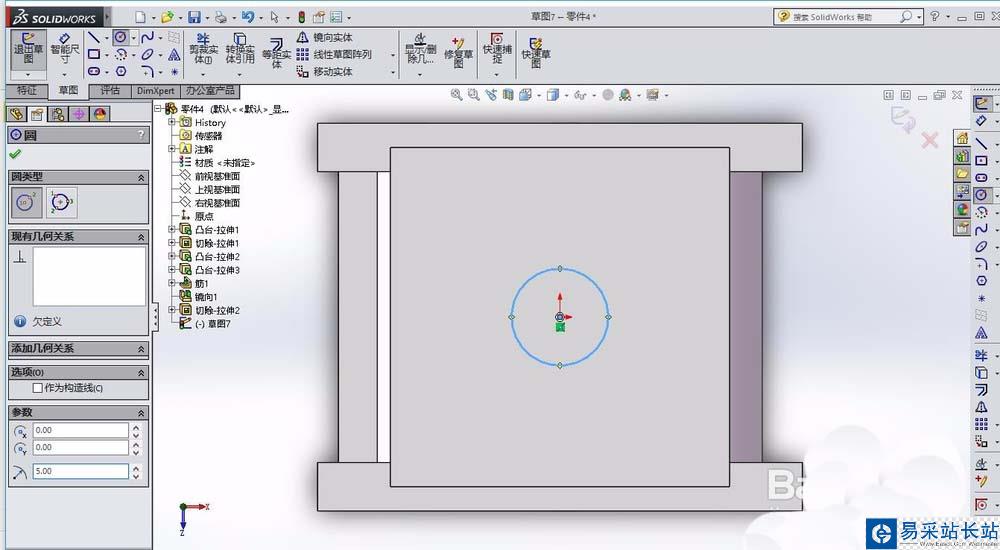
Task: Open the DisplayManager tab icon
Action: coord(100,114)
